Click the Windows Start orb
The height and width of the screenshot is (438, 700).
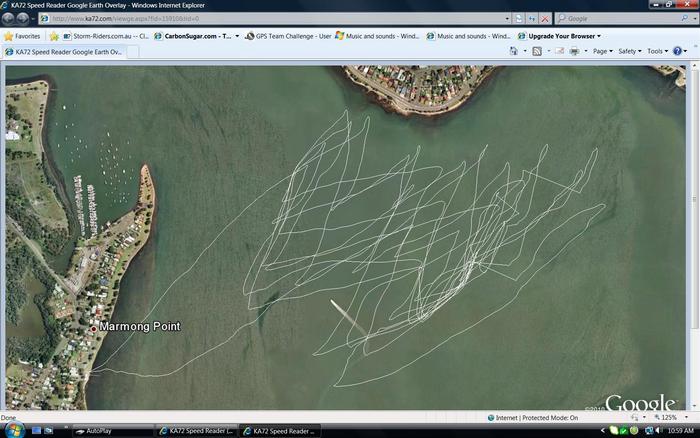10,431
